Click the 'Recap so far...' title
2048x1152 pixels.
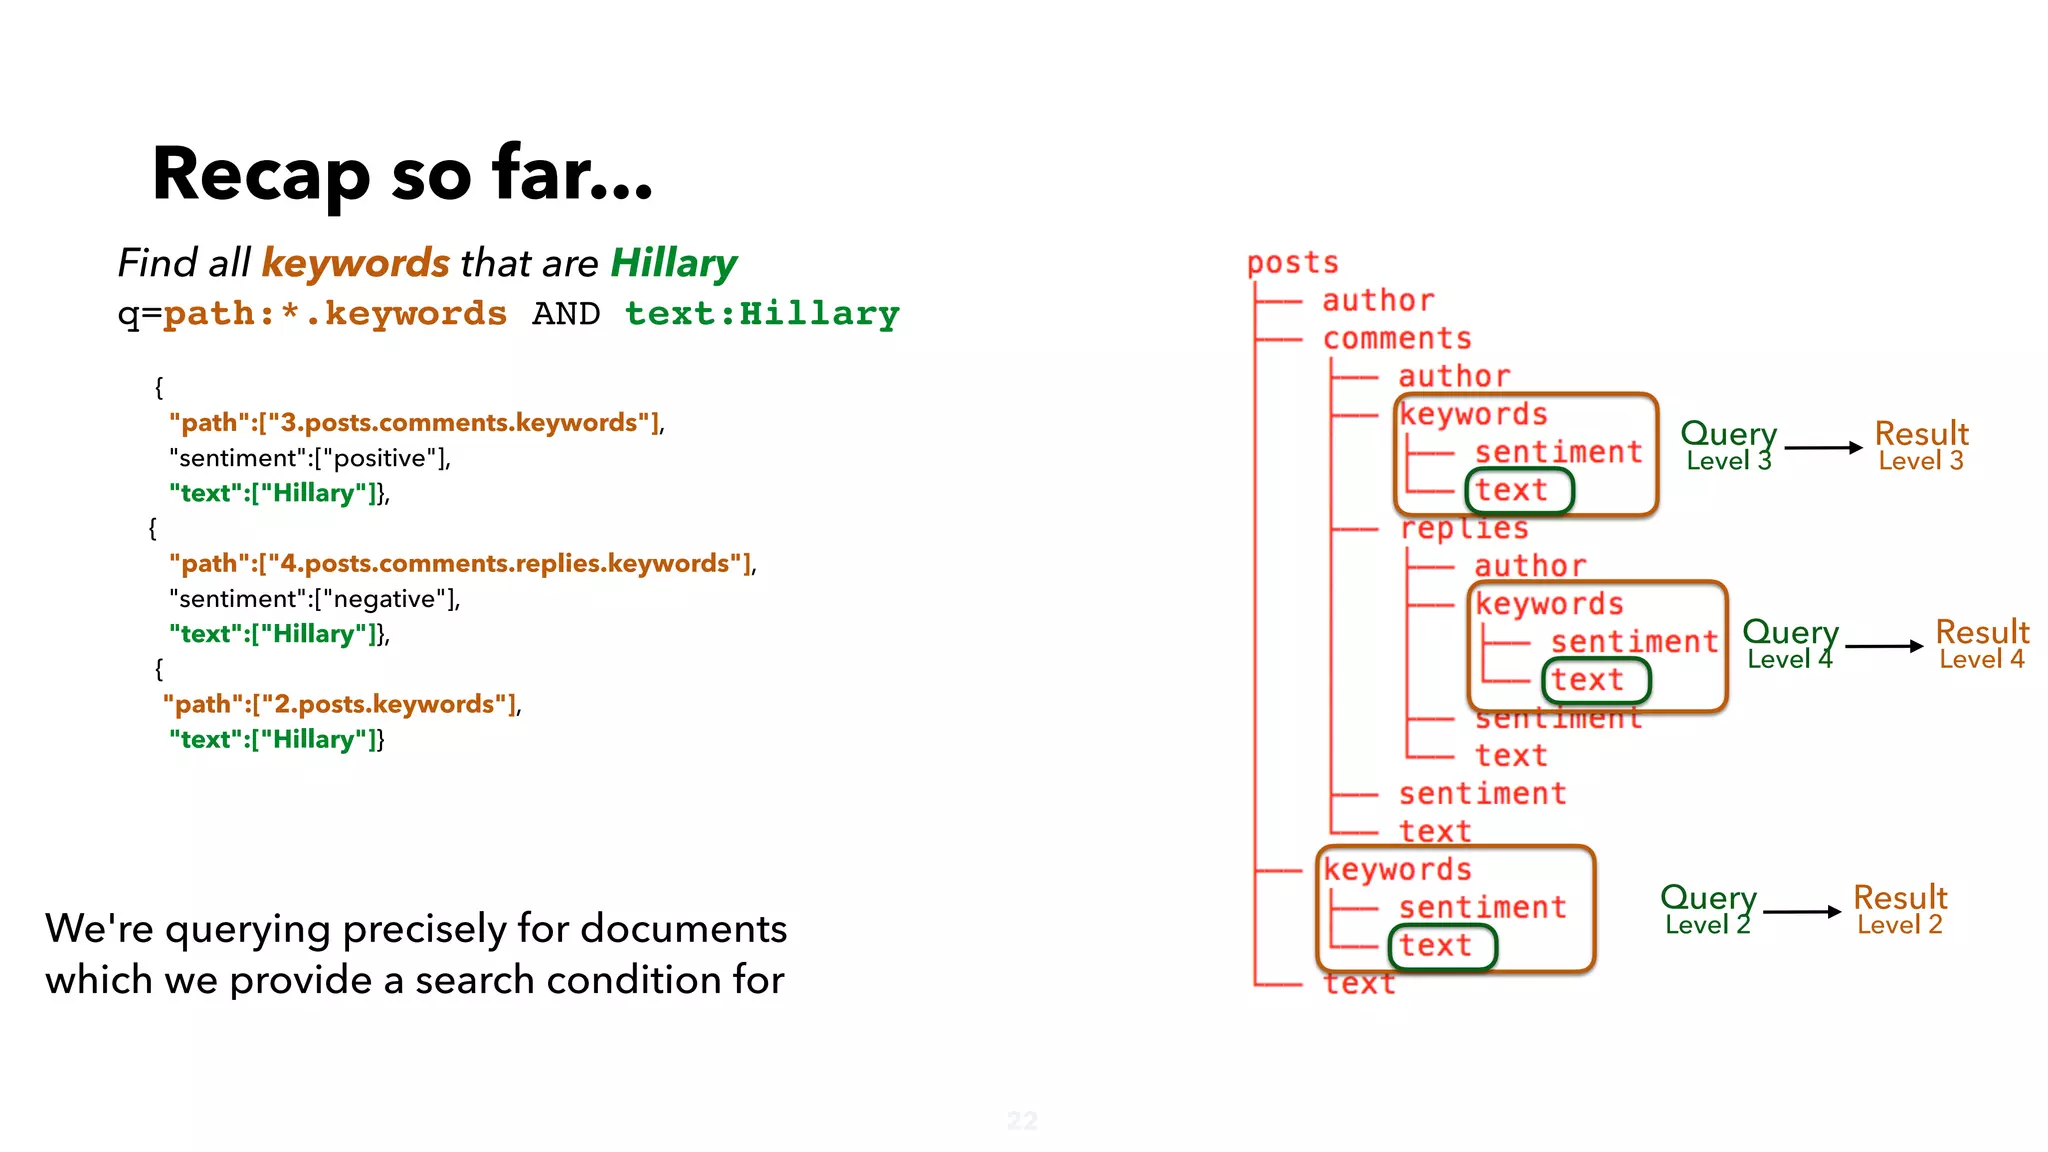click(x=402, y=174)
